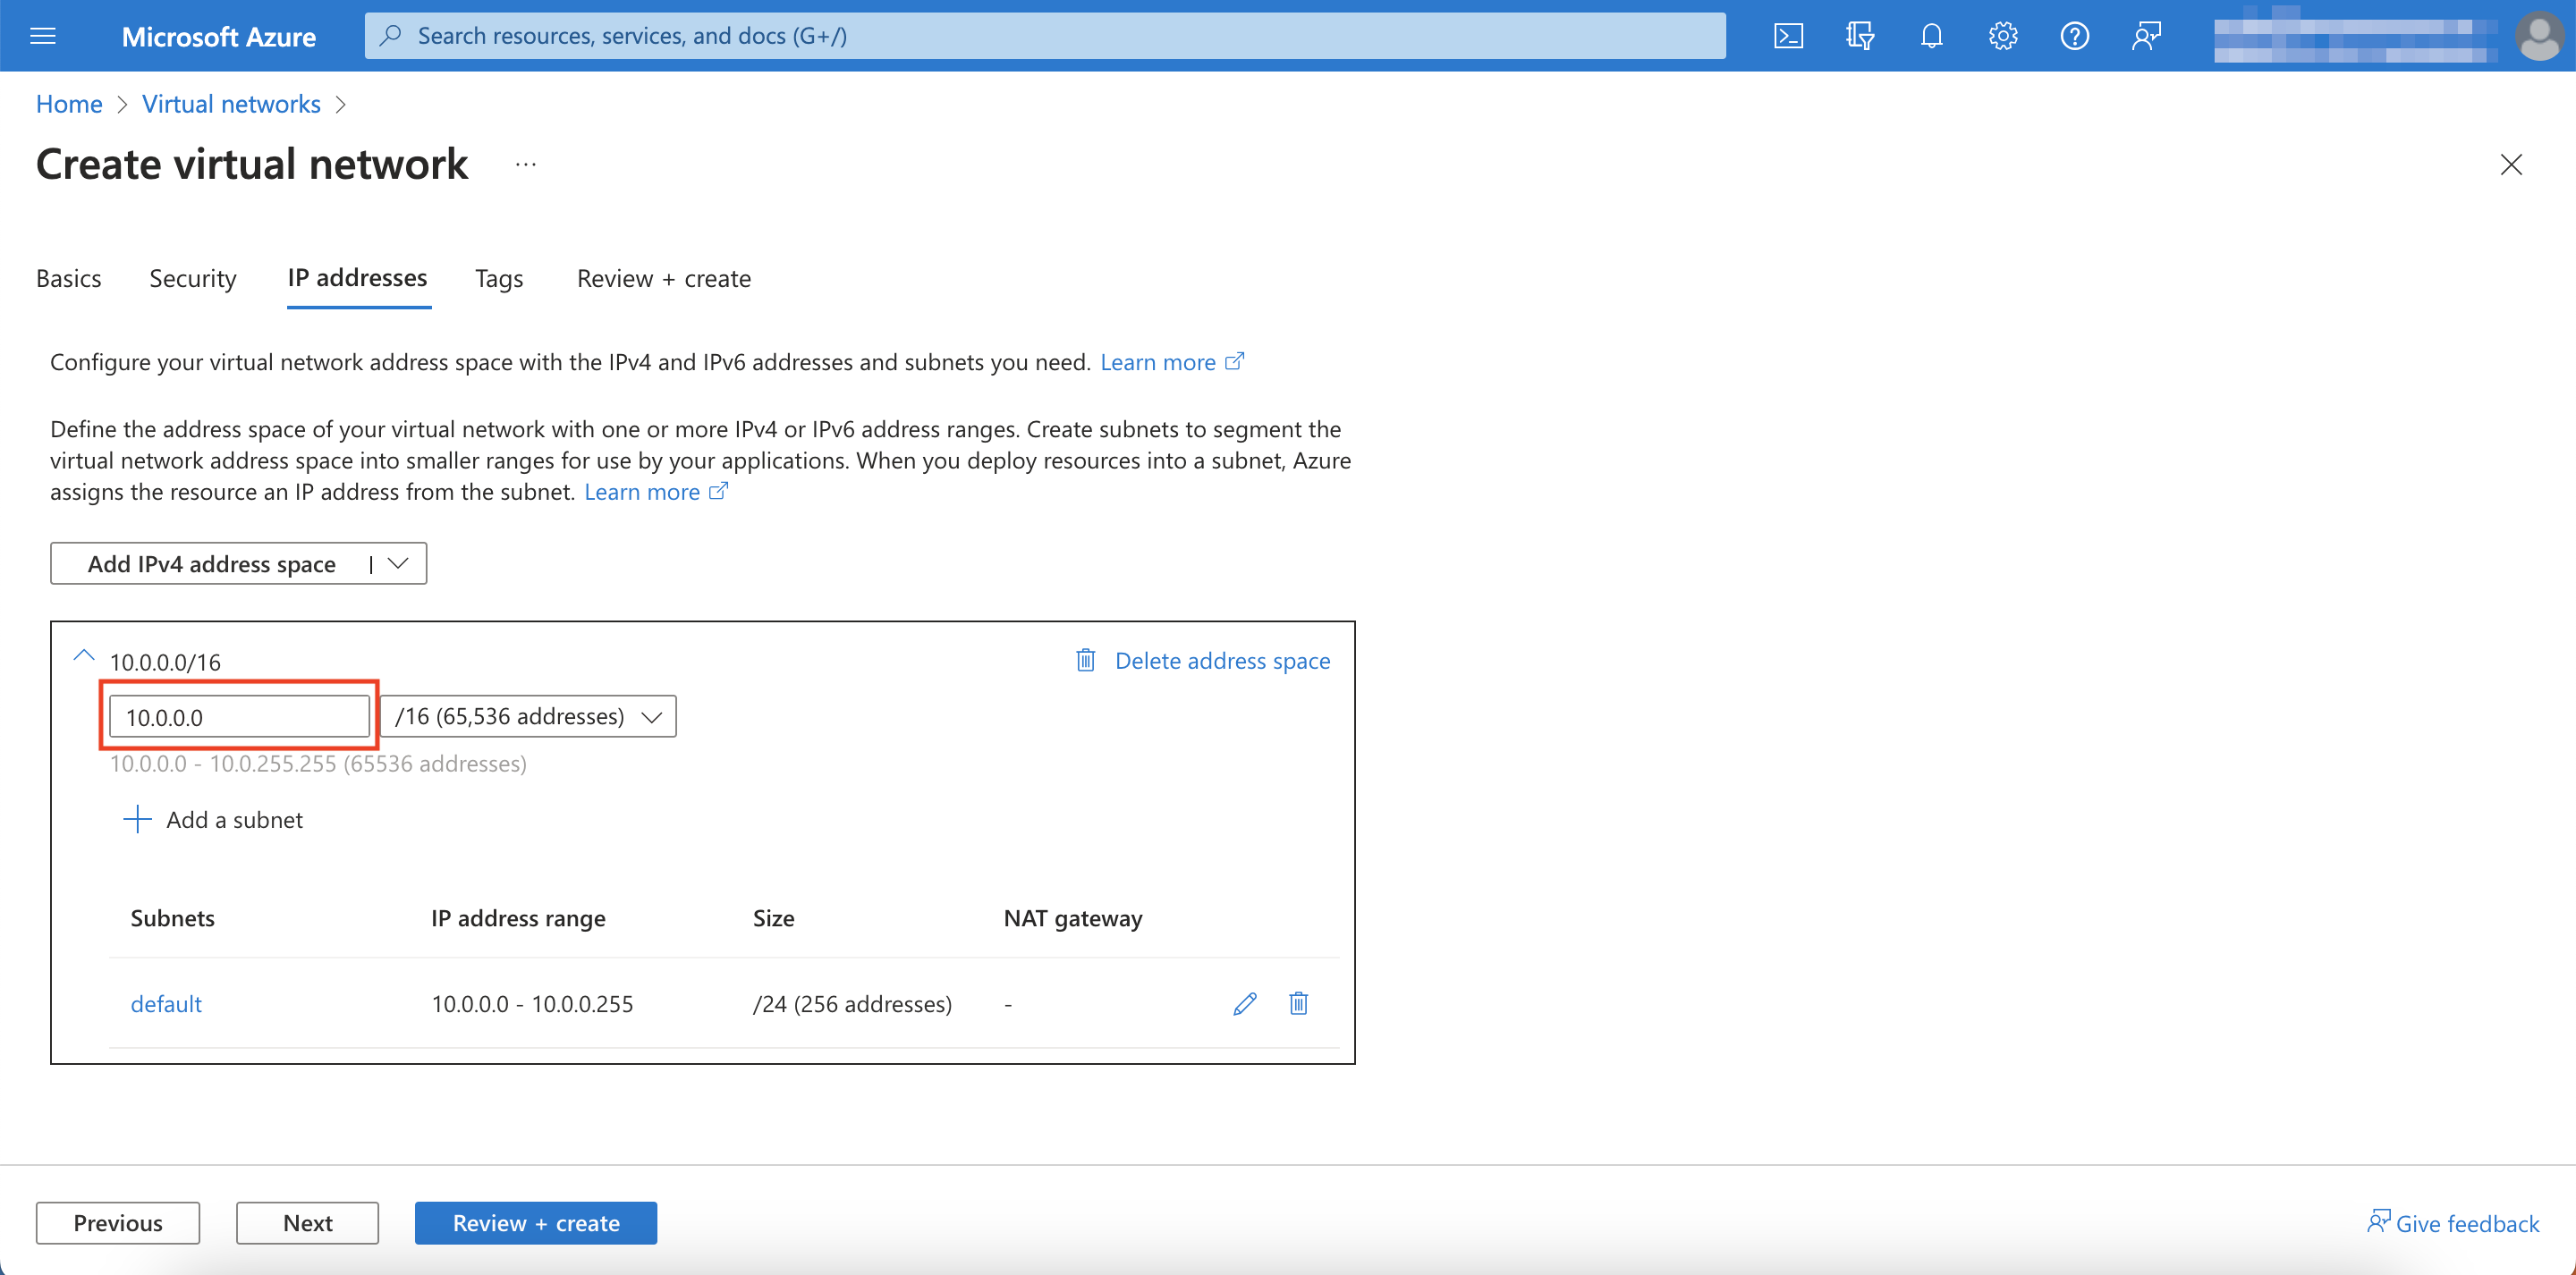Click the Next button
The width and height of the screenshot is (2576, 1275).
307,1222
